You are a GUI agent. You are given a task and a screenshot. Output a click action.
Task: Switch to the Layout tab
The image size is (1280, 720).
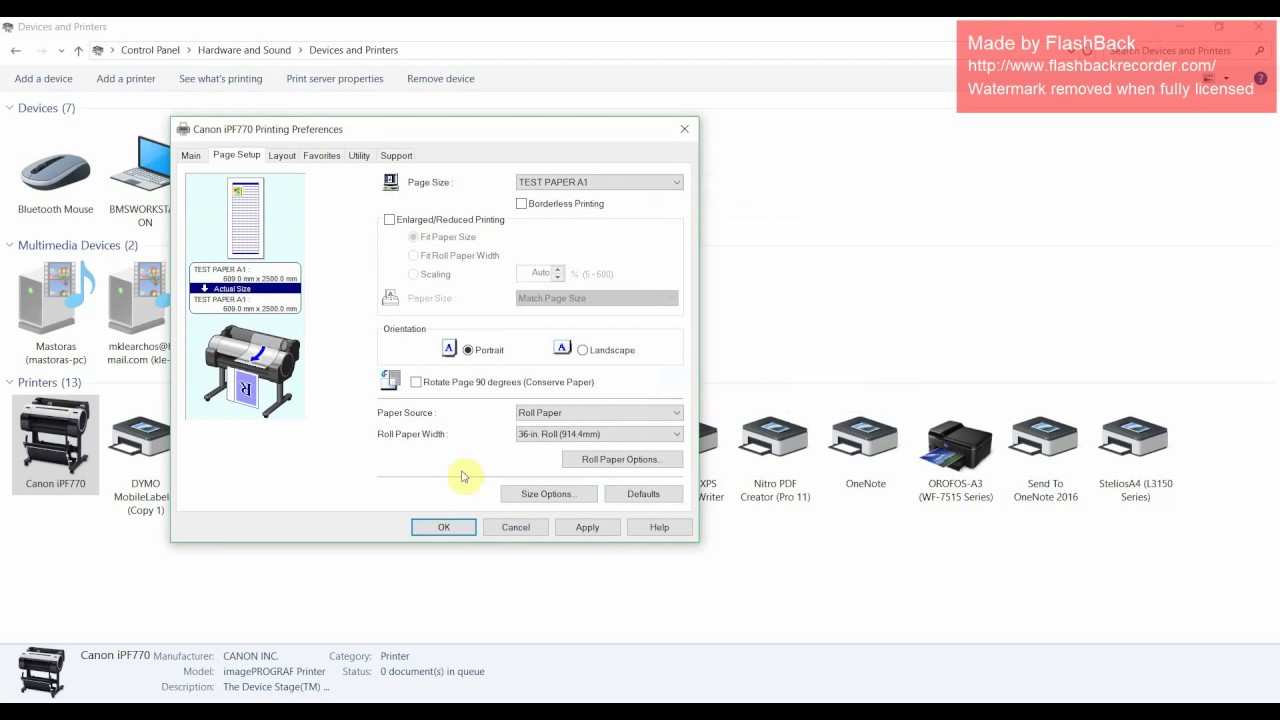(x=282, y=156)
